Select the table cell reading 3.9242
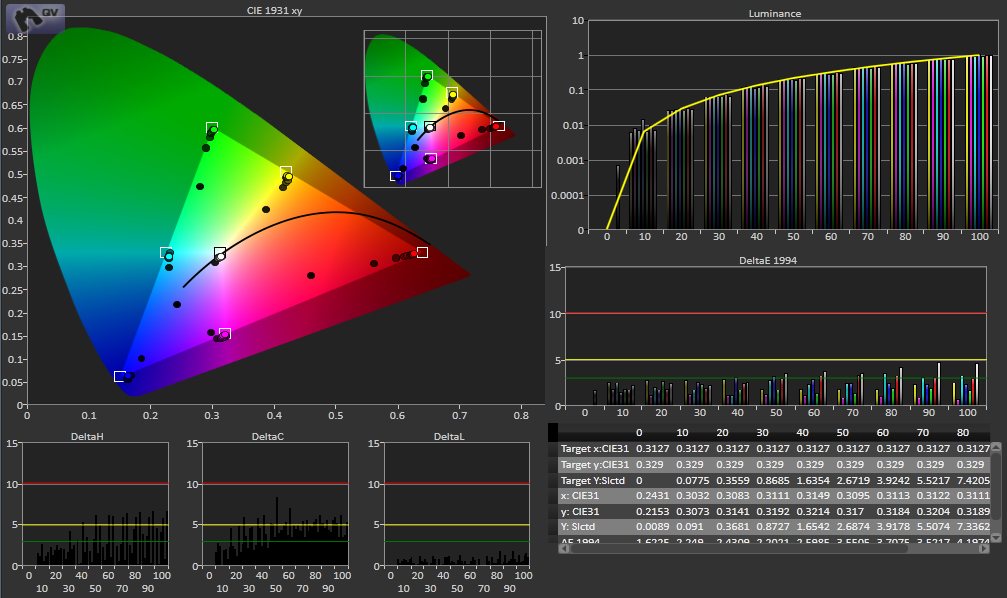The width and height of the screenshot is (1007, 598). click(x=893, y=480)
